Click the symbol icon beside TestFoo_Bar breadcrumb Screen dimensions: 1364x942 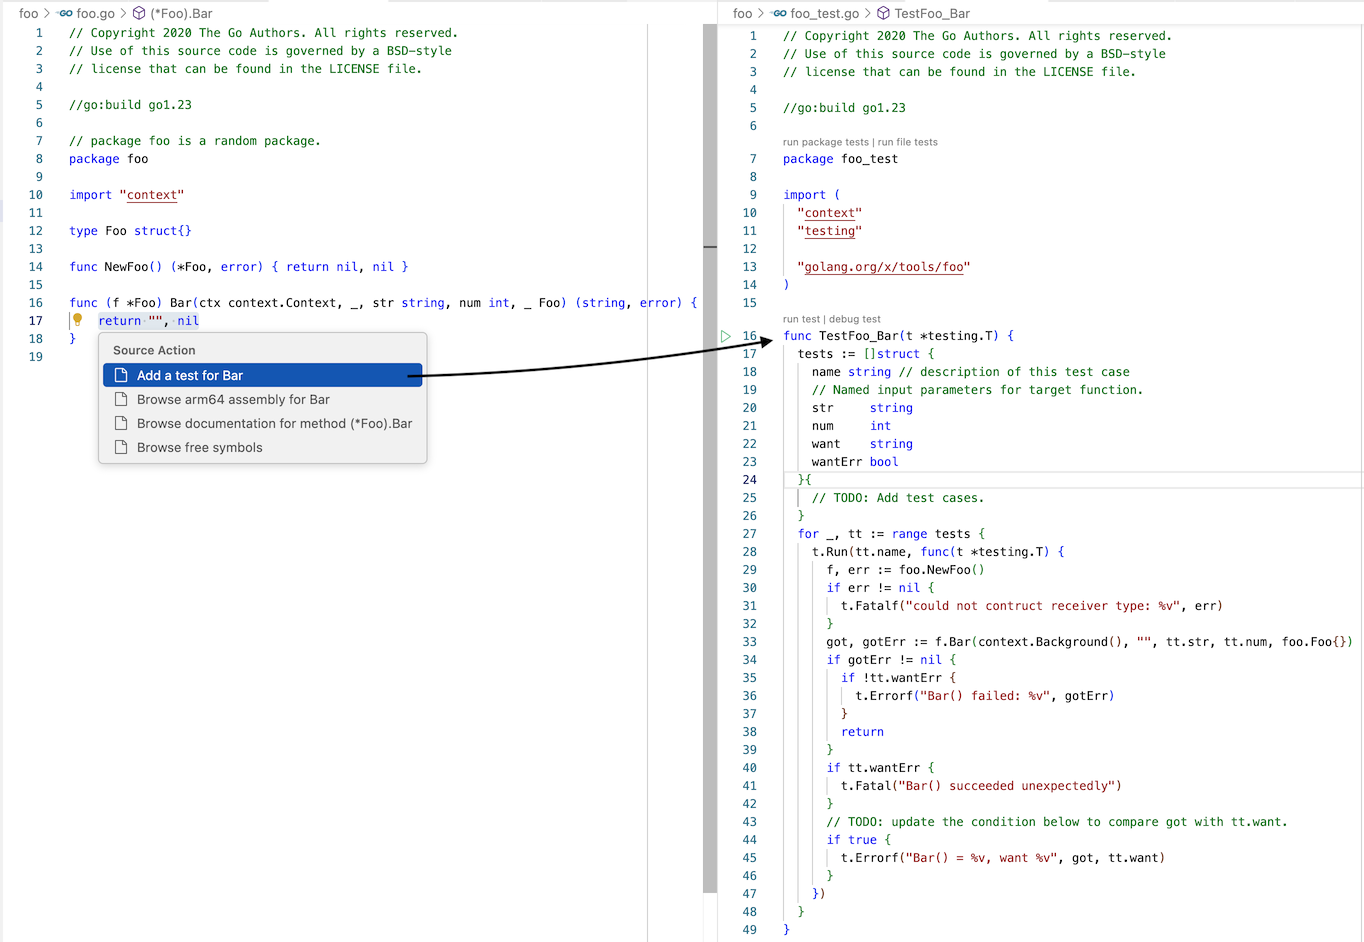point(883,13)
